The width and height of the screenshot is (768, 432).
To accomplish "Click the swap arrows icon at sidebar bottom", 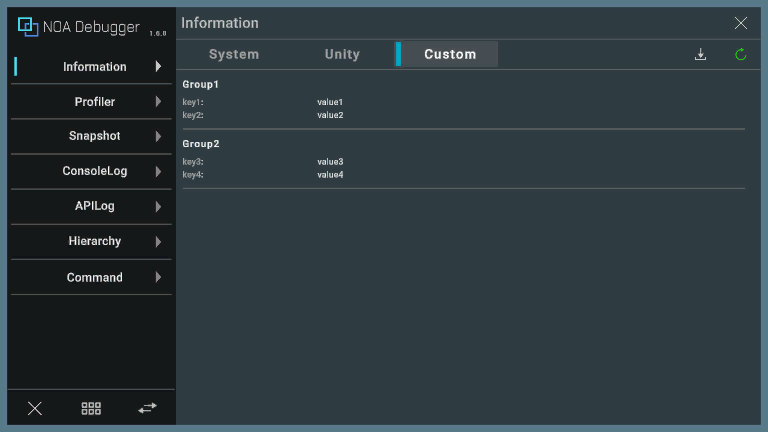I will coord(147,408).
